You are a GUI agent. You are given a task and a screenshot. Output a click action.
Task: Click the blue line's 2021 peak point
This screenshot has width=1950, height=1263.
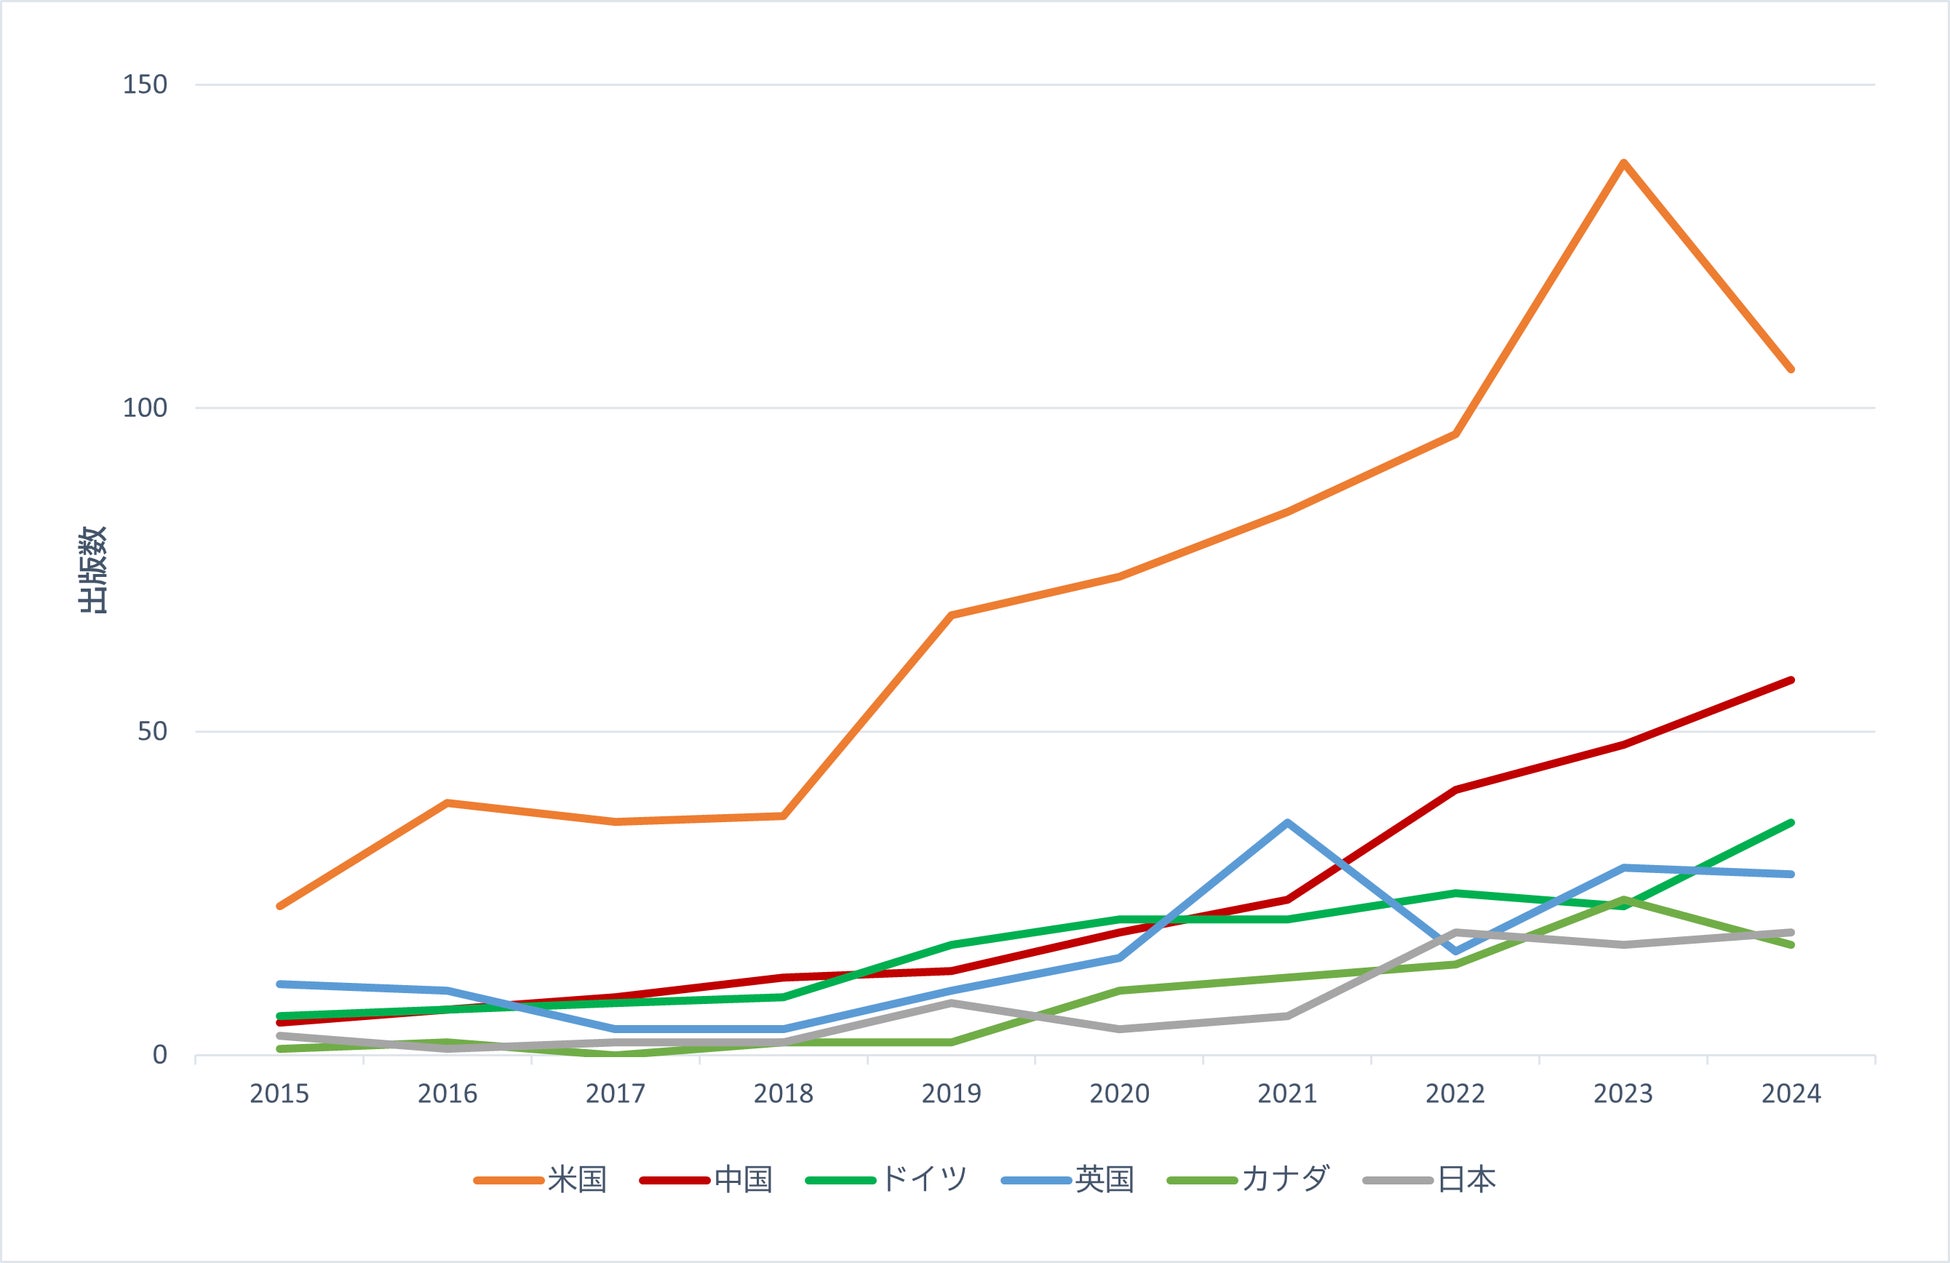(x=1287, y=823)
